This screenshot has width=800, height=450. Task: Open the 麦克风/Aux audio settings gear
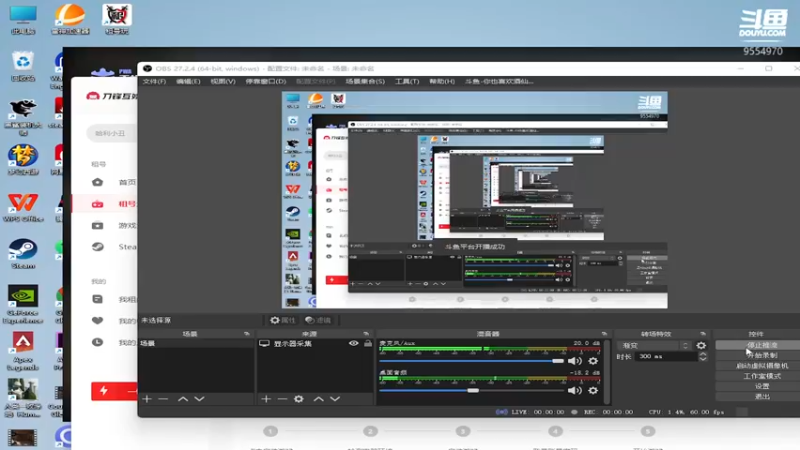(593, 361)
